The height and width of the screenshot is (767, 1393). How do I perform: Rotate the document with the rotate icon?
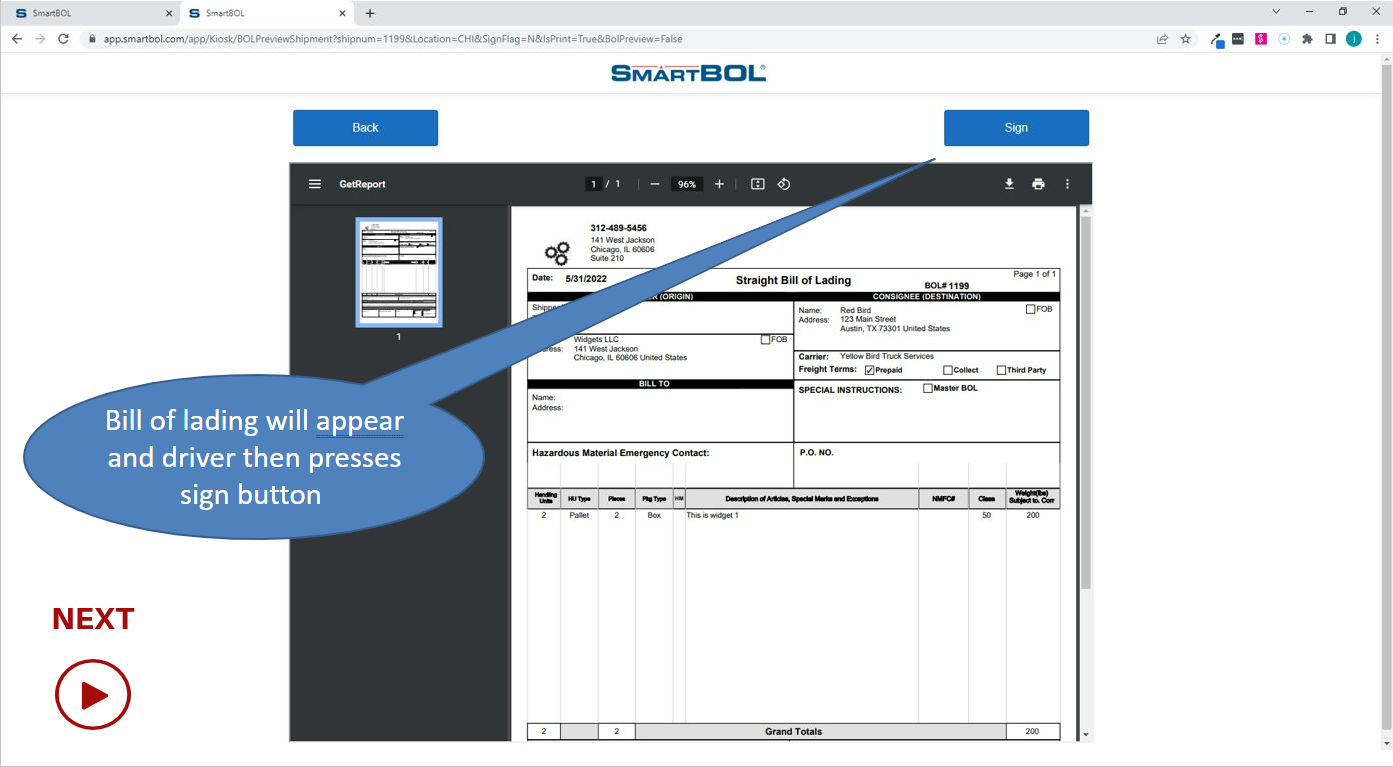pyautogui.click(x=784, y=184)
